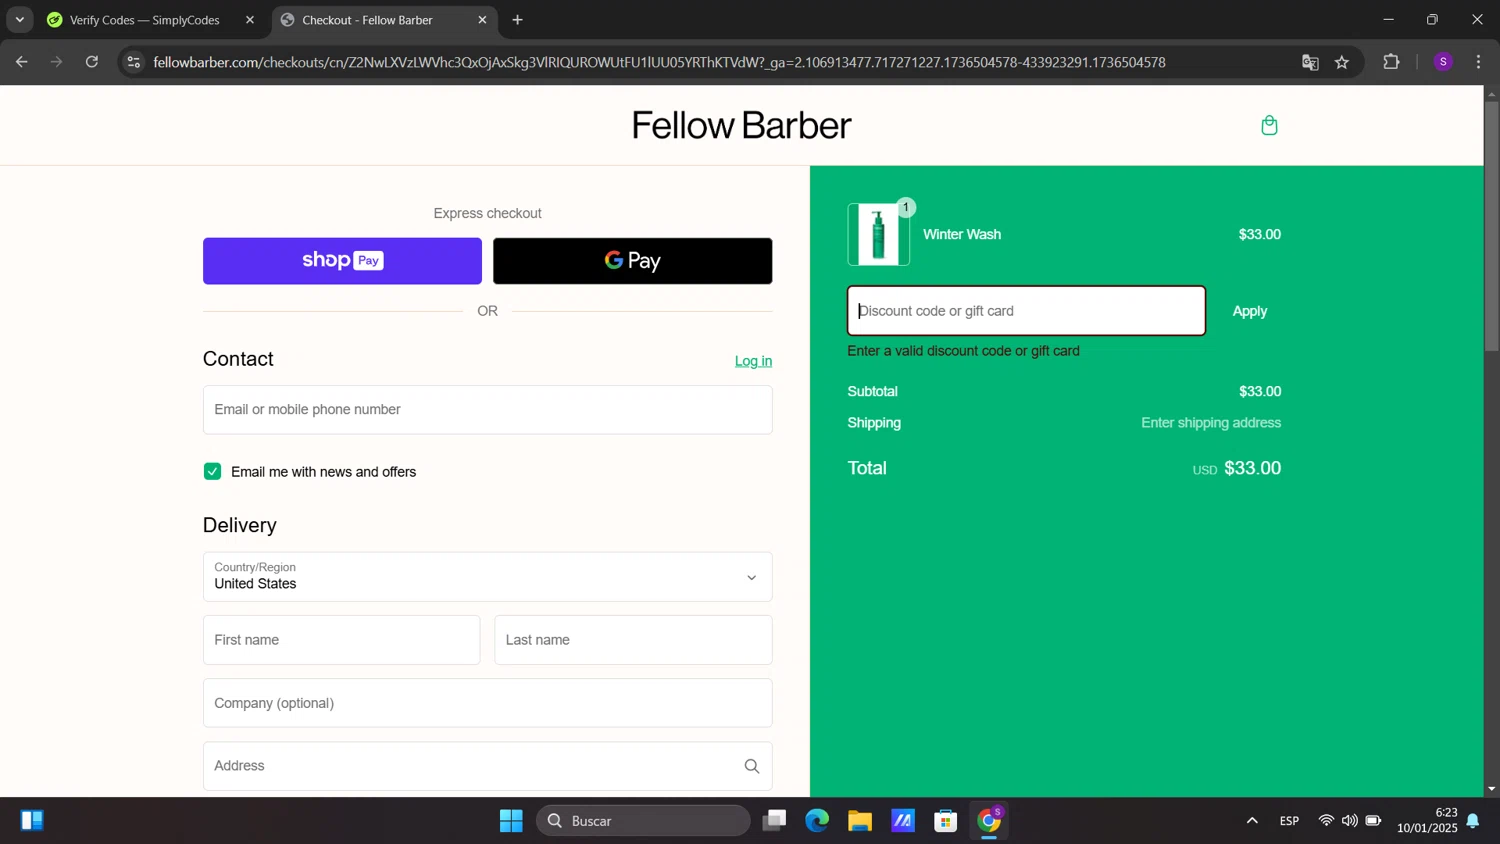Click the Email or mobile phone number field

(488, 410)
